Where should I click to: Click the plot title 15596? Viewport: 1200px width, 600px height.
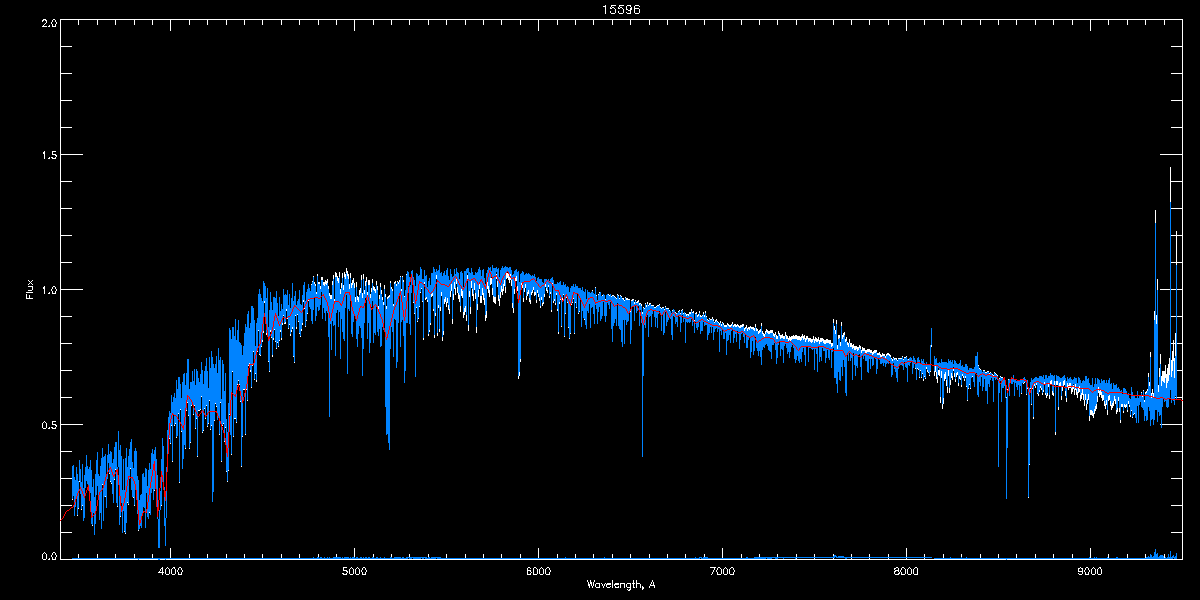pyautogui.click(x=621, y=9)
